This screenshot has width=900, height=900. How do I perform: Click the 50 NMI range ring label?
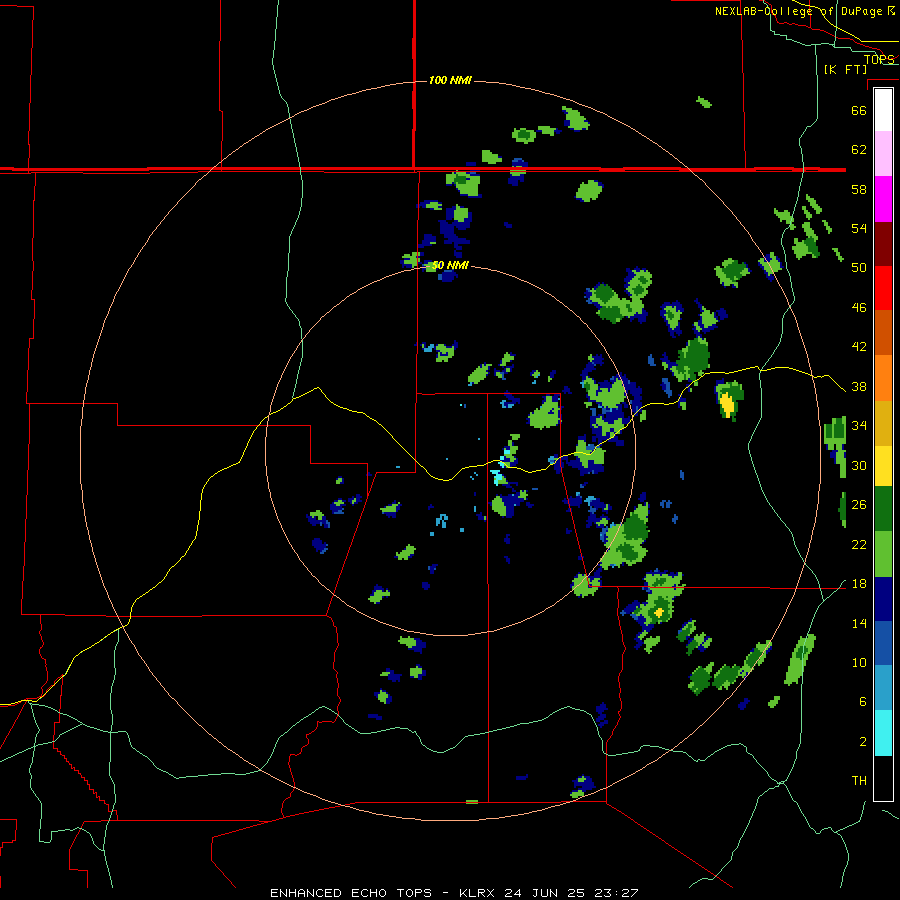coord(450,265)
